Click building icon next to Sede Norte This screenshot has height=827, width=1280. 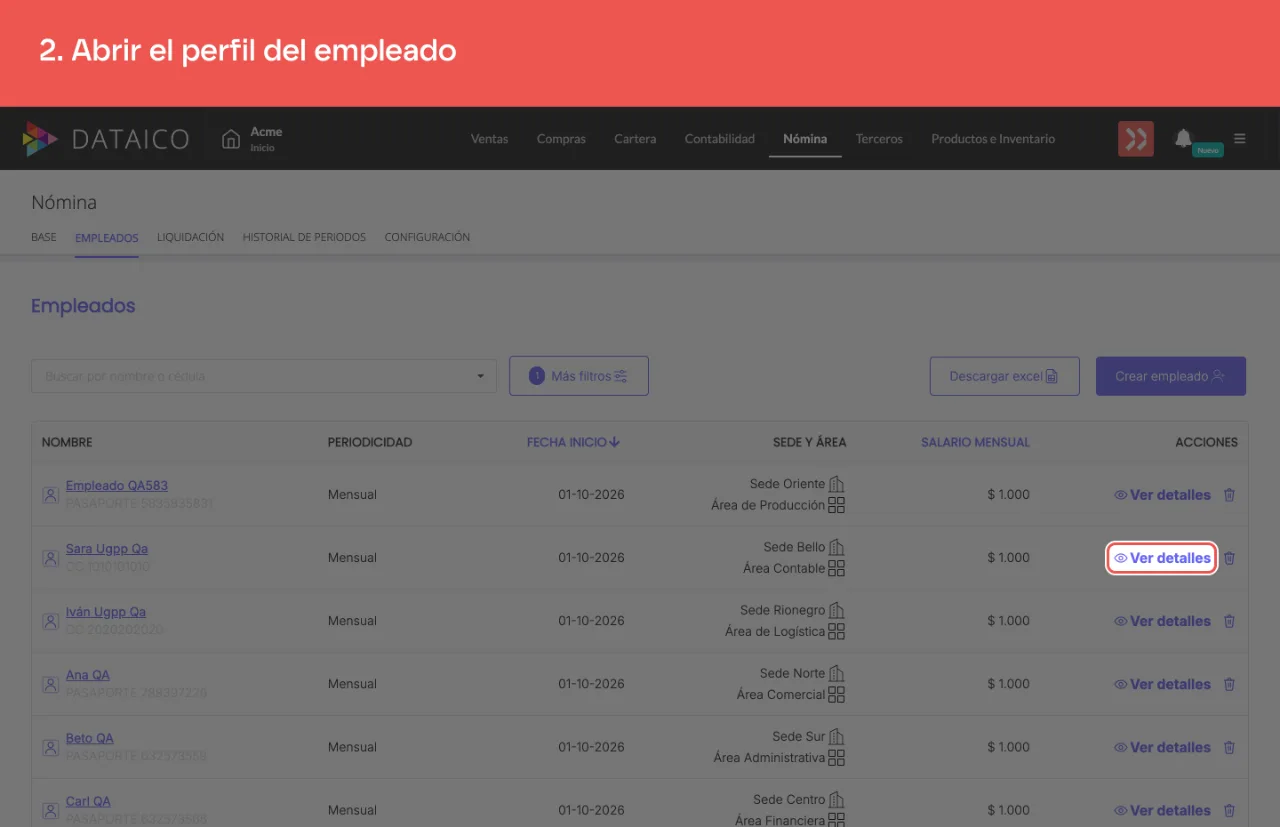tap(837, 673)
